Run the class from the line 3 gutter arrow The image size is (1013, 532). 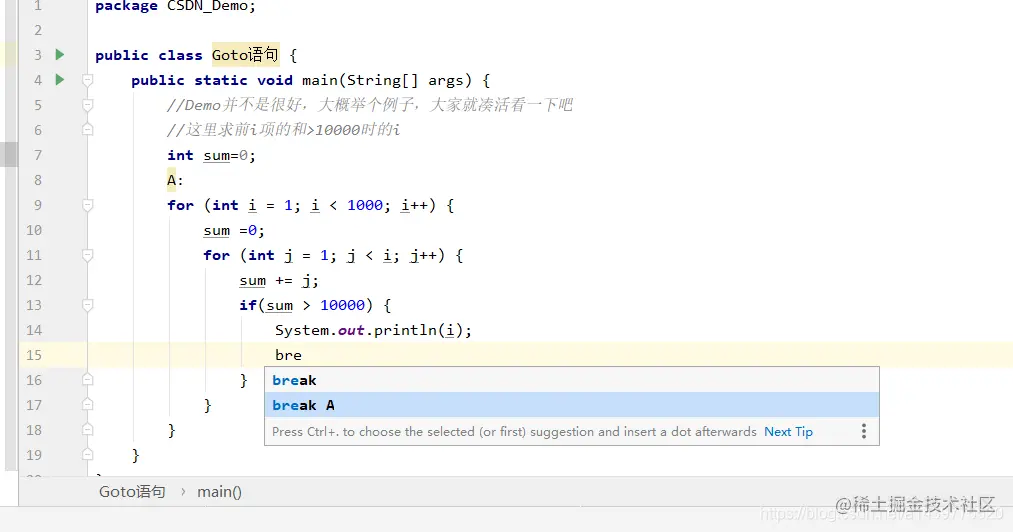pyautogui.click(x=59, y=55)
